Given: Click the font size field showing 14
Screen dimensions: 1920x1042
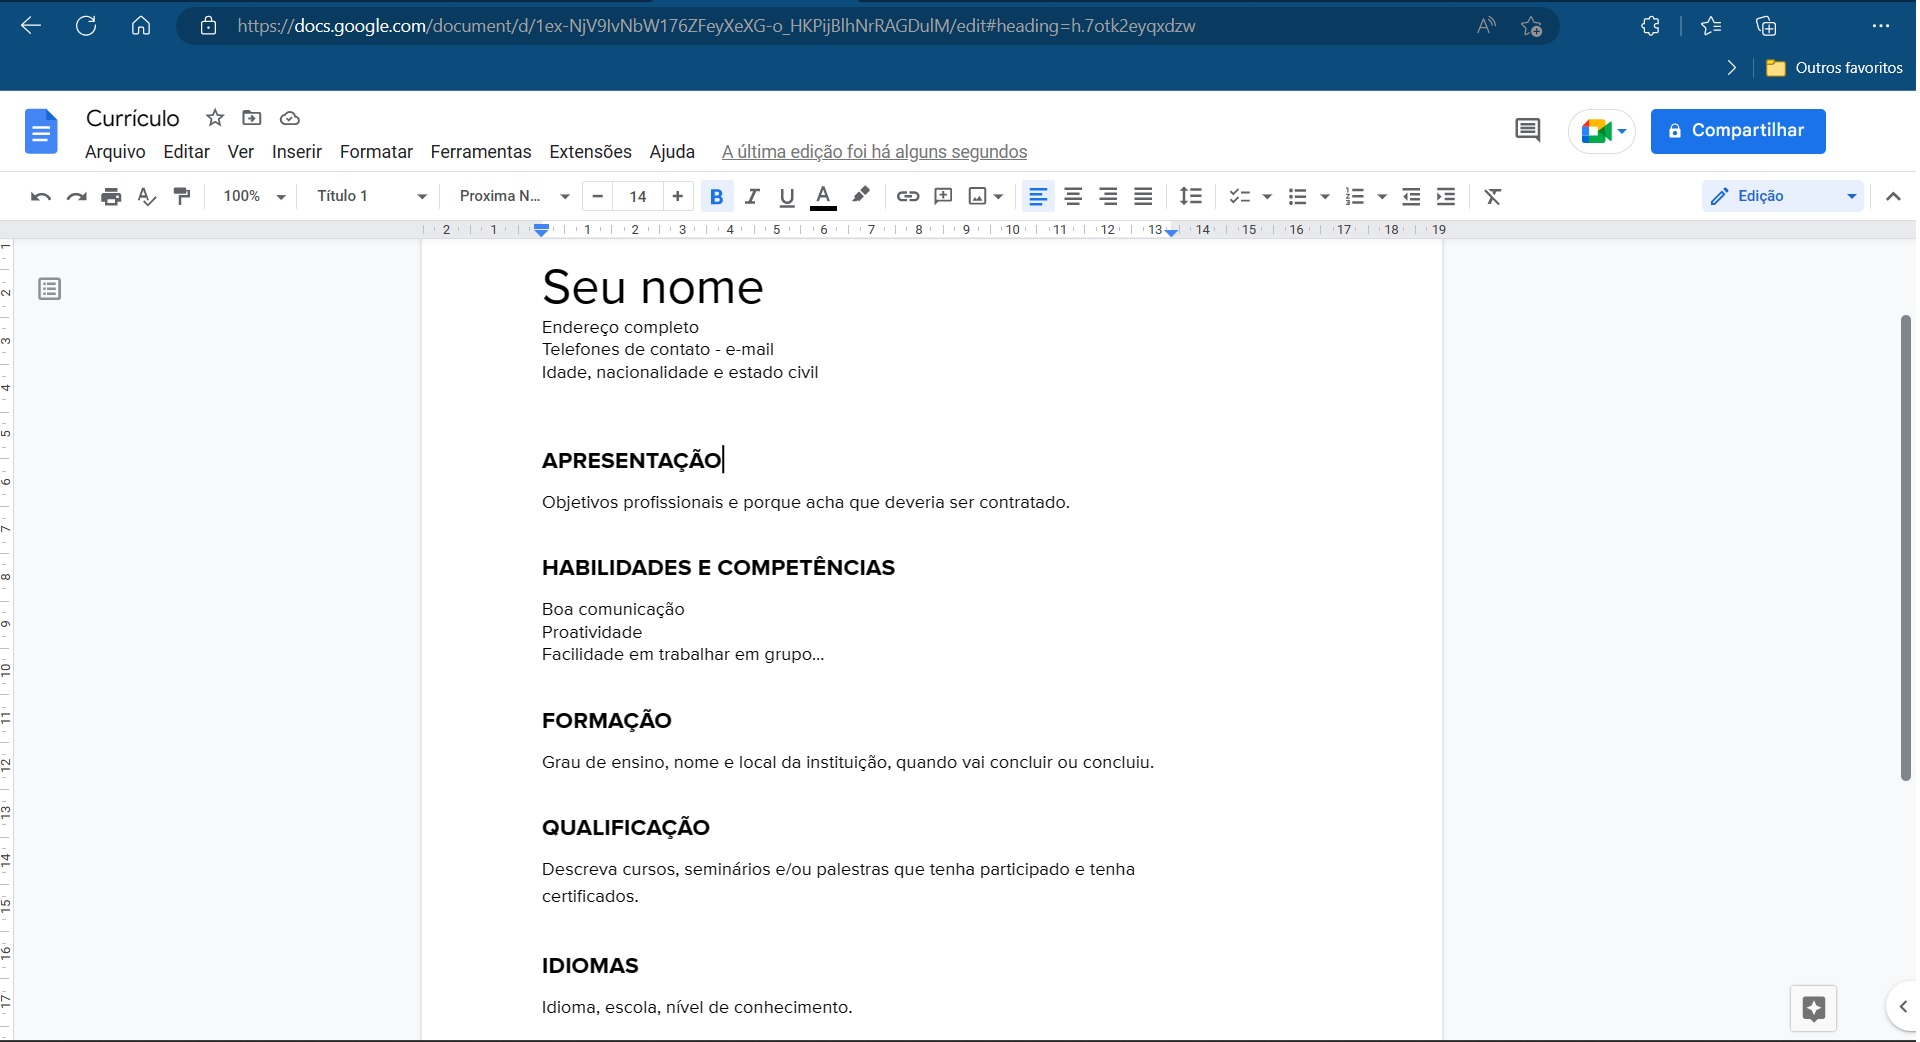Looking at the screenshot, I should pyautogui.click(x=638, y=197).
